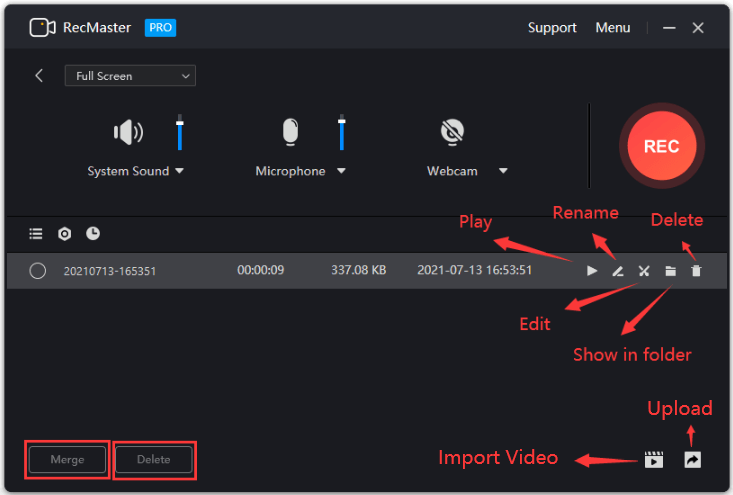Click the file name 20210713-165351

[110, 271]
